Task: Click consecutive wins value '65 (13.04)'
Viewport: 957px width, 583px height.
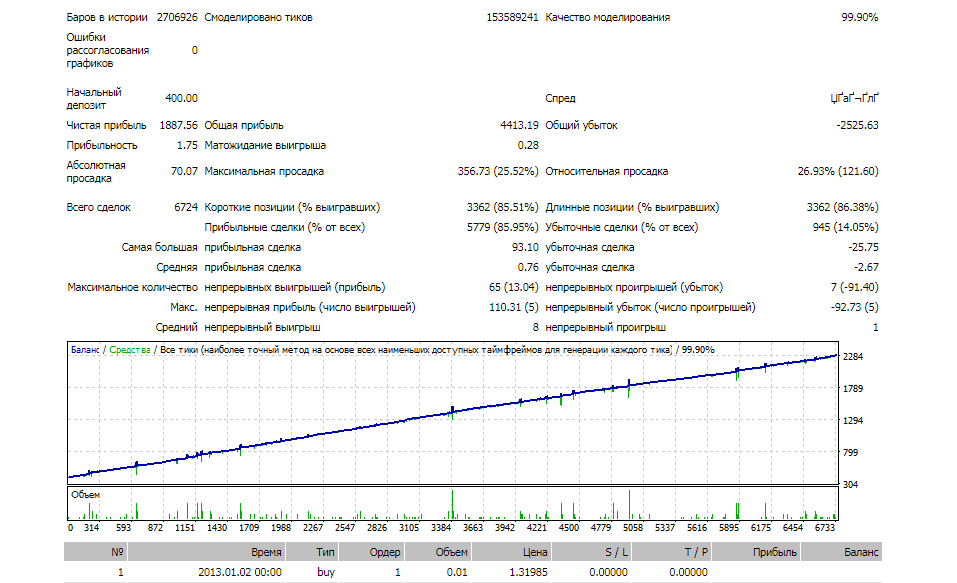Action: click(513, 287)
